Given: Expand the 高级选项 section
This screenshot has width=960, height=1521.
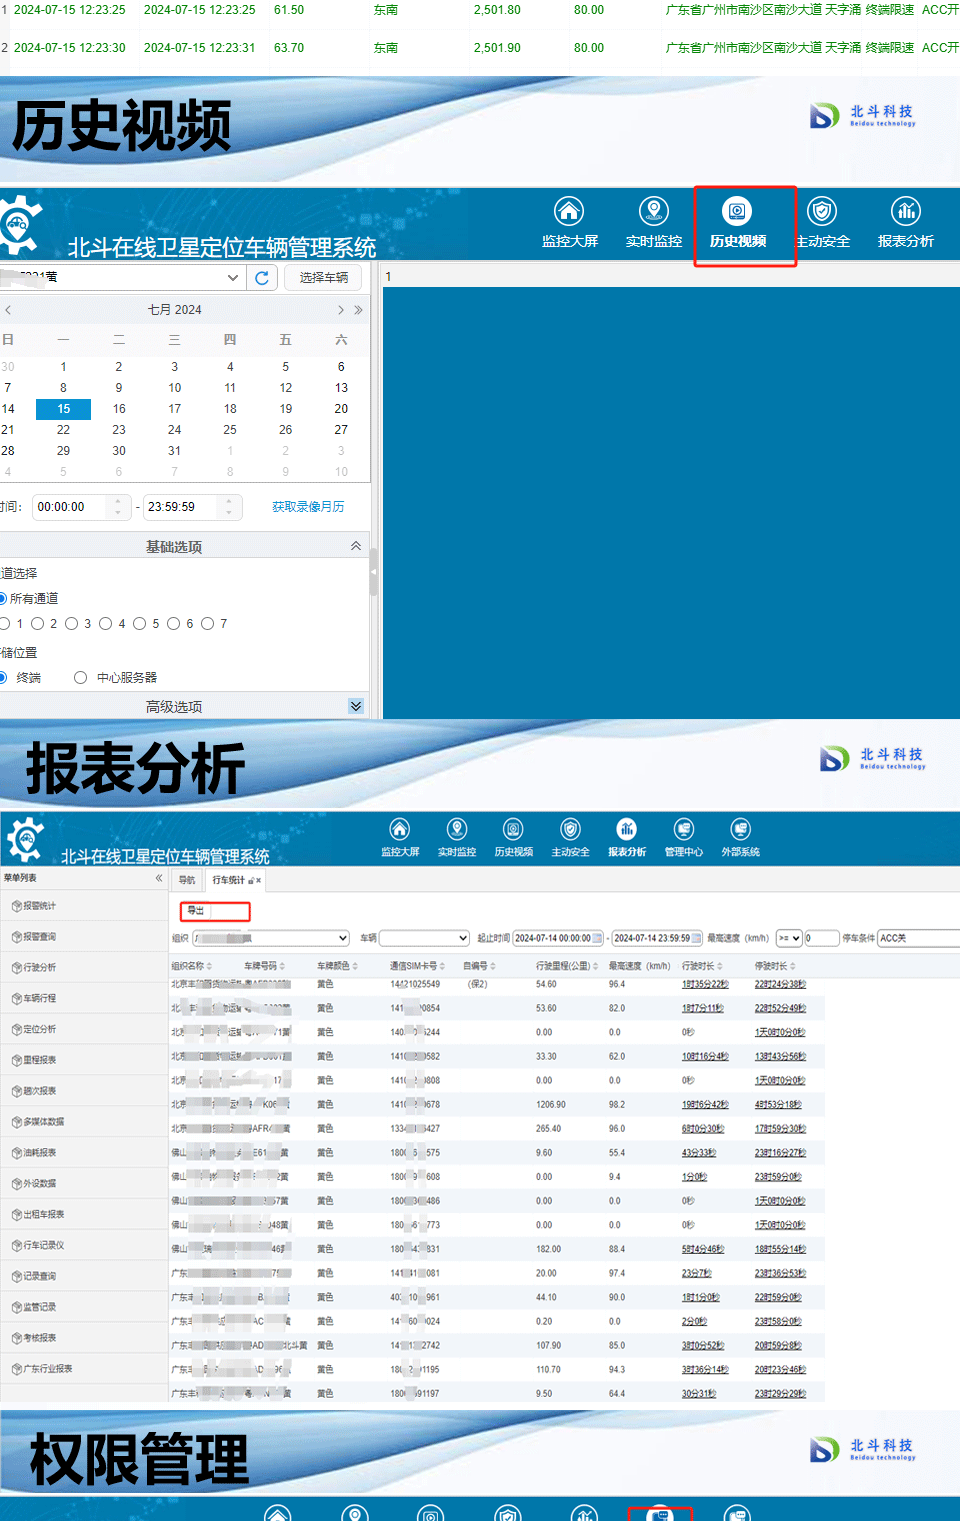Looking at the screenshot, I should [x=355, y=706].
